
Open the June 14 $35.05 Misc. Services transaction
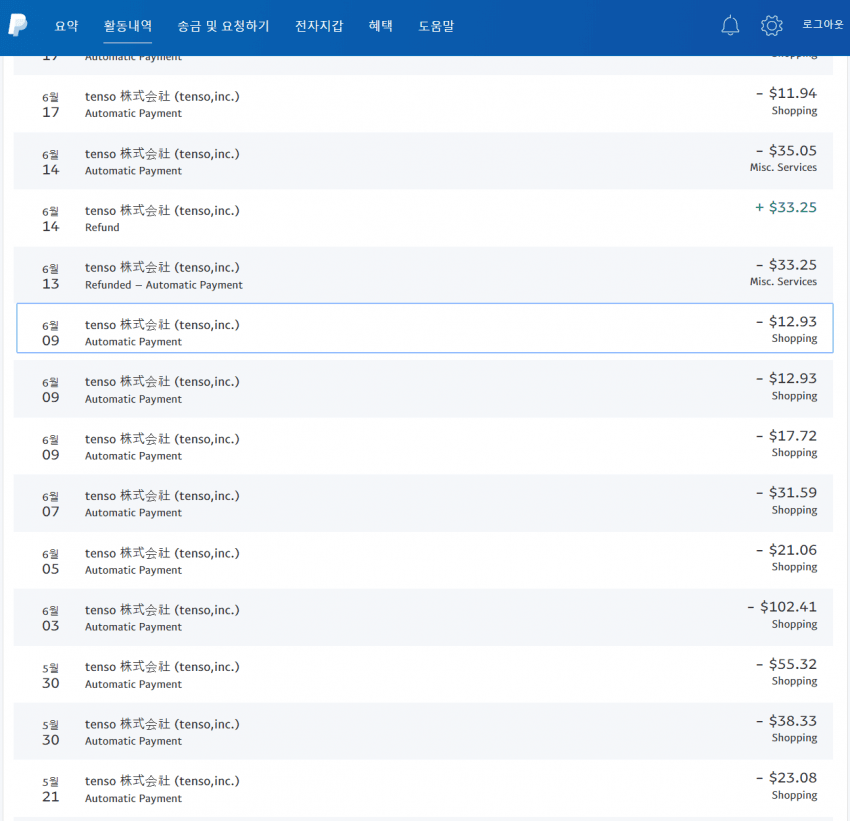423,161
